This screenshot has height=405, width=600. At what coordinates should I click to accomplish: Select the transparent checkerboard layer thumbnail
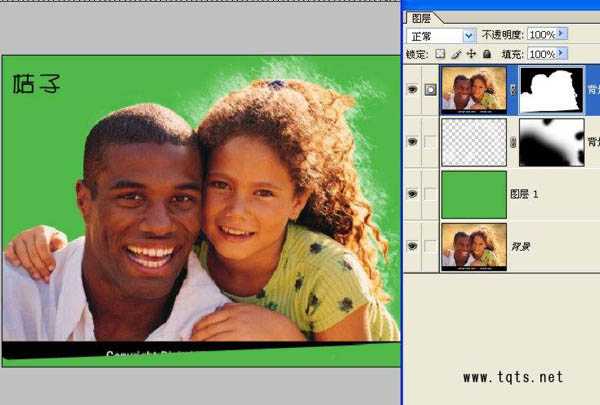coord(474,142)
